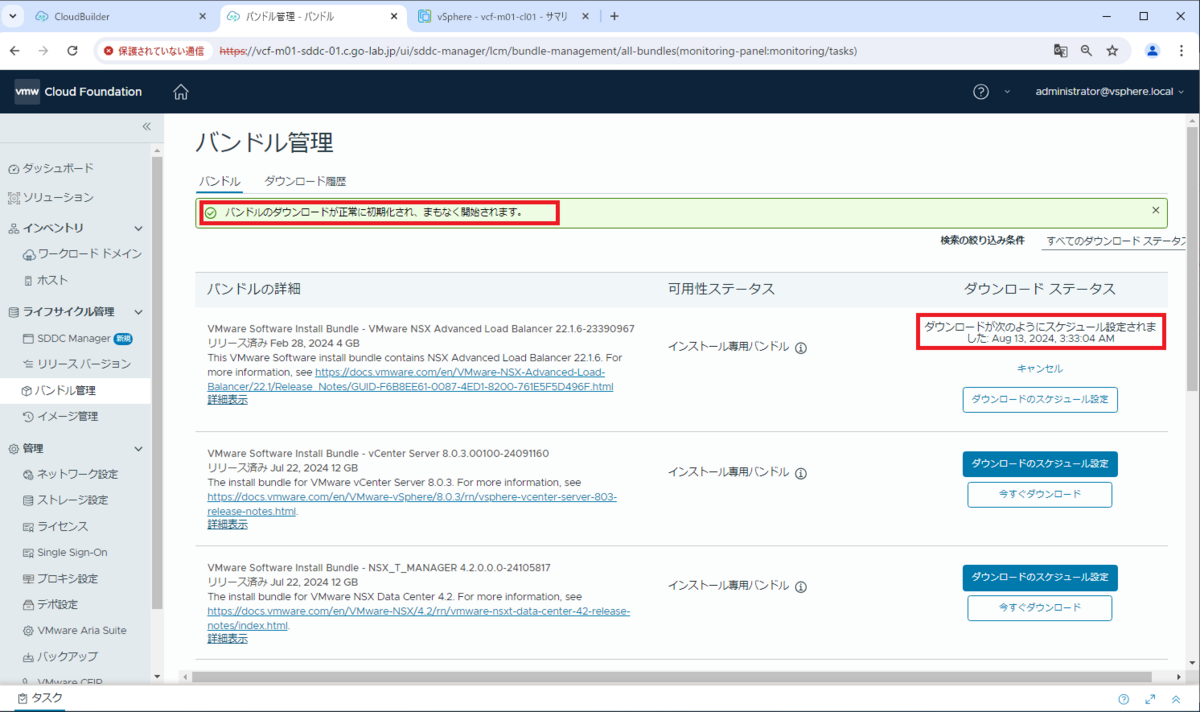Viewport: 1200px width, 712px height.
Task: Switch to the vSphere vcf-m01-cl01 browser tab
Action: (502, 16)
